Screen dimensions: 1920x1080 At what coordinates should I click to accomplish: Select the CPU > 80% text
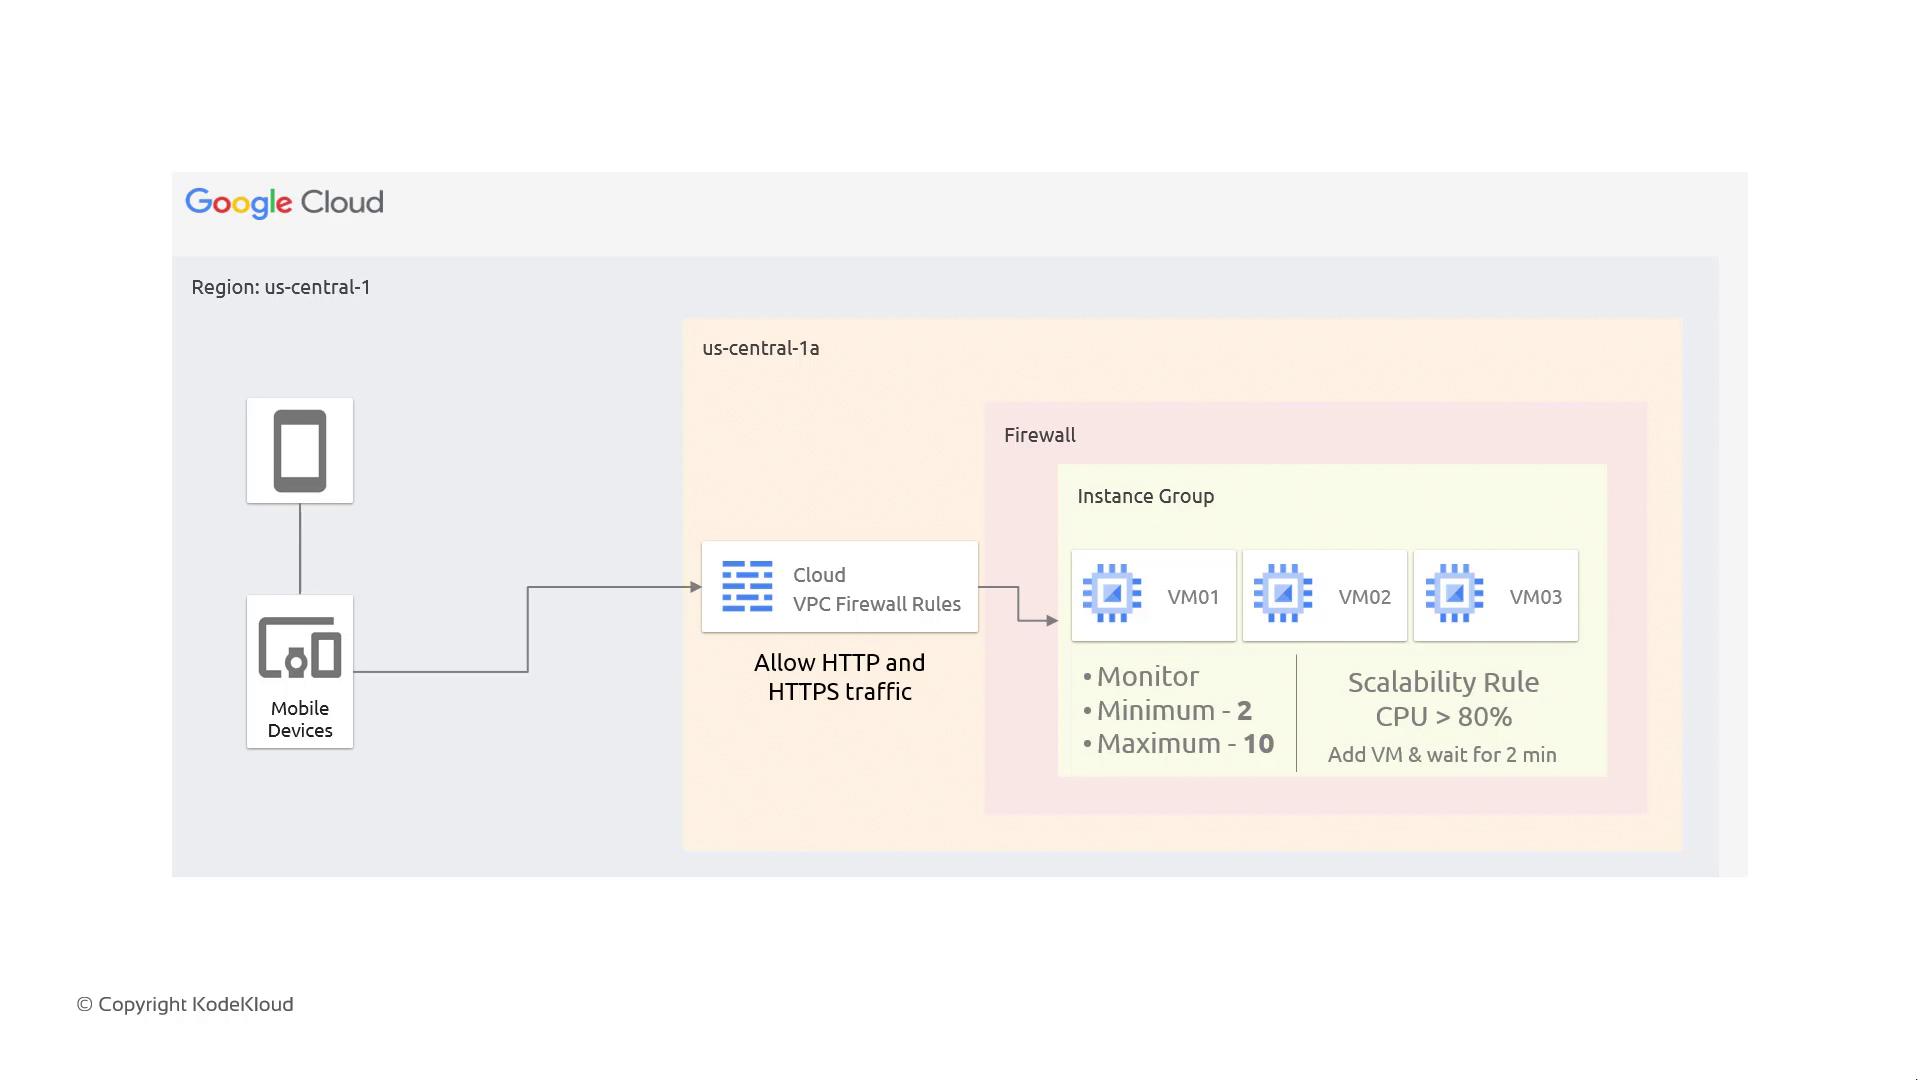click(x=1443, y=717)
